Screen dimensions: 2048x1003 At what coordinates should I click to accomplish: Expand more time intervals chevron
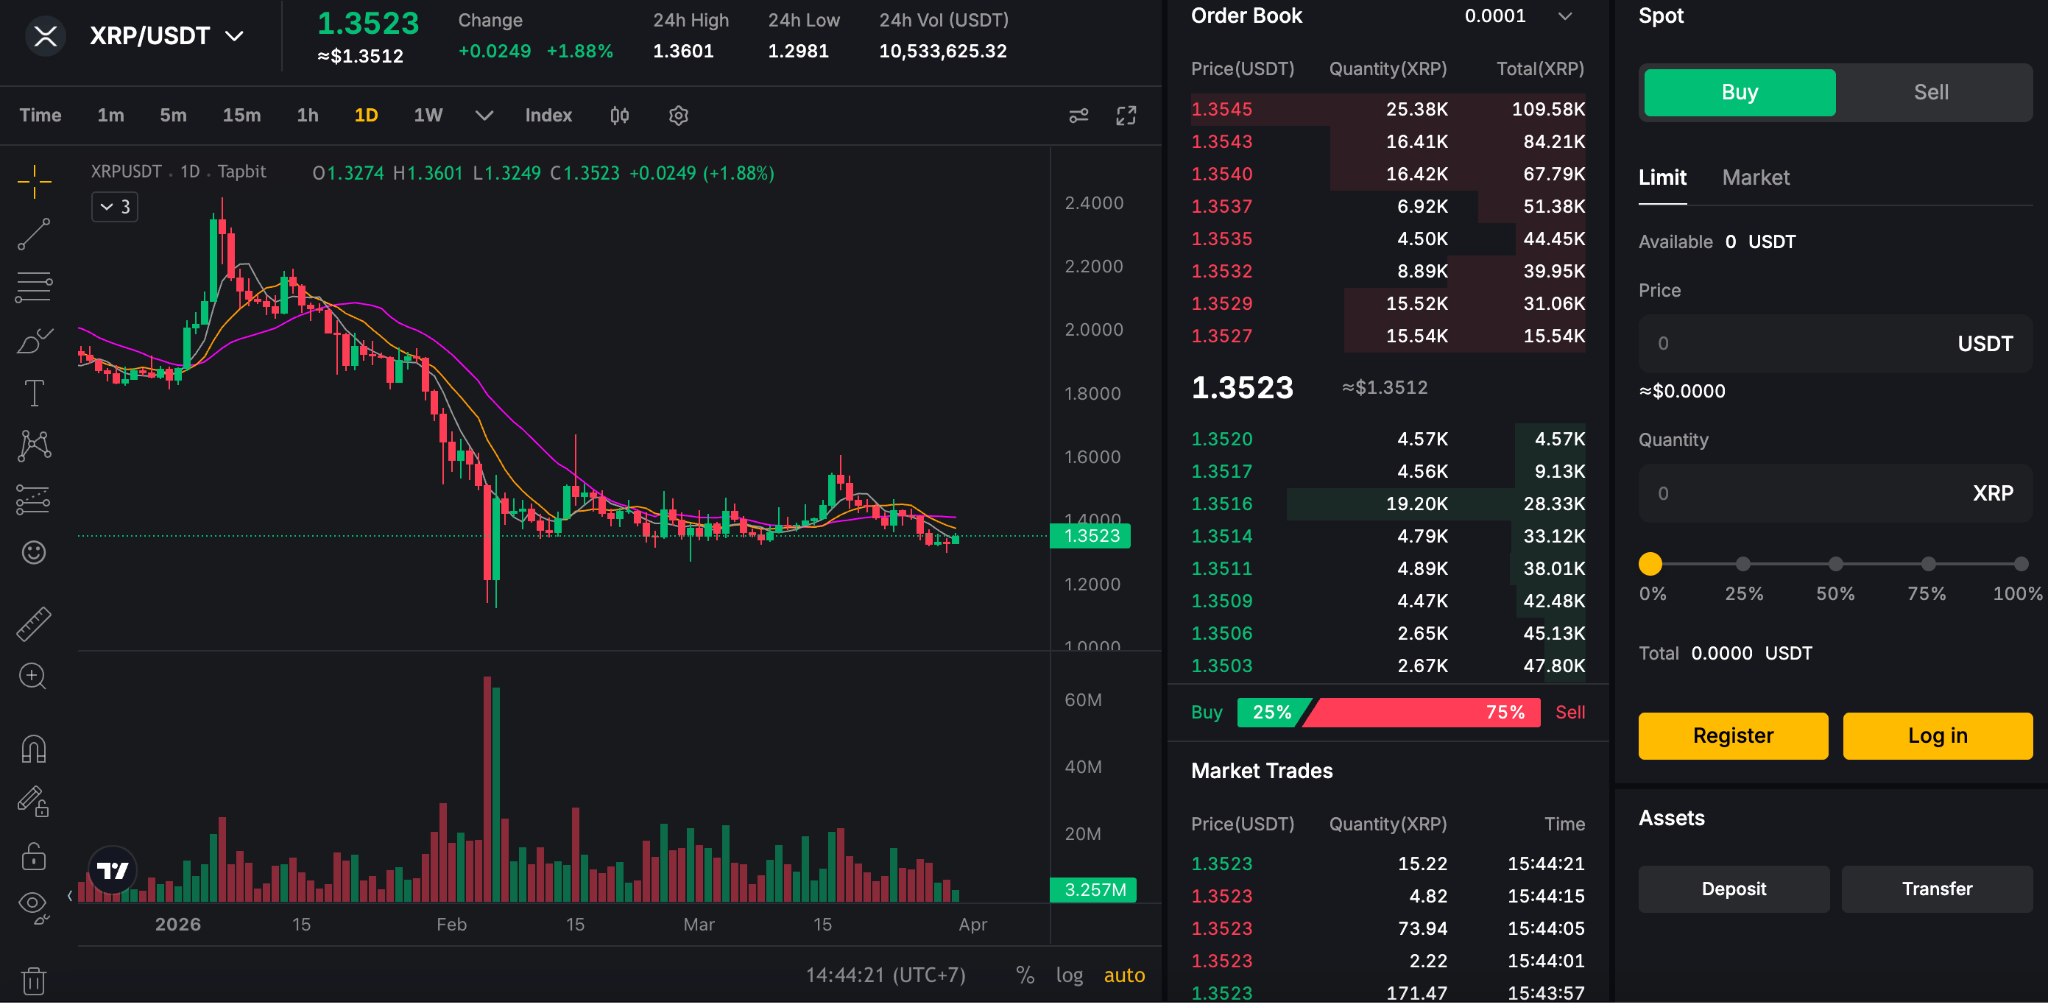click(x=484, y=116)
